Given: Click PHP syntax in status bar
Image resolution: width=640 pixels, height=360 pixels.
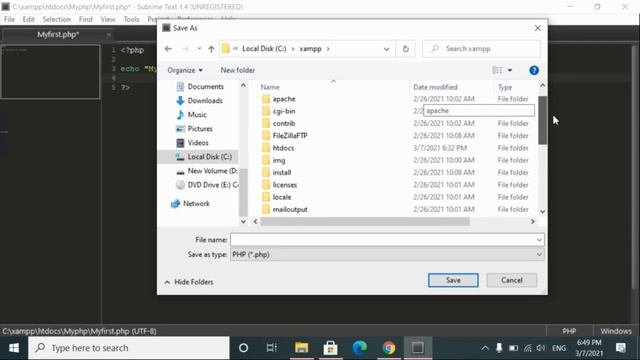Looking at the screenshot, I should 569,331.
